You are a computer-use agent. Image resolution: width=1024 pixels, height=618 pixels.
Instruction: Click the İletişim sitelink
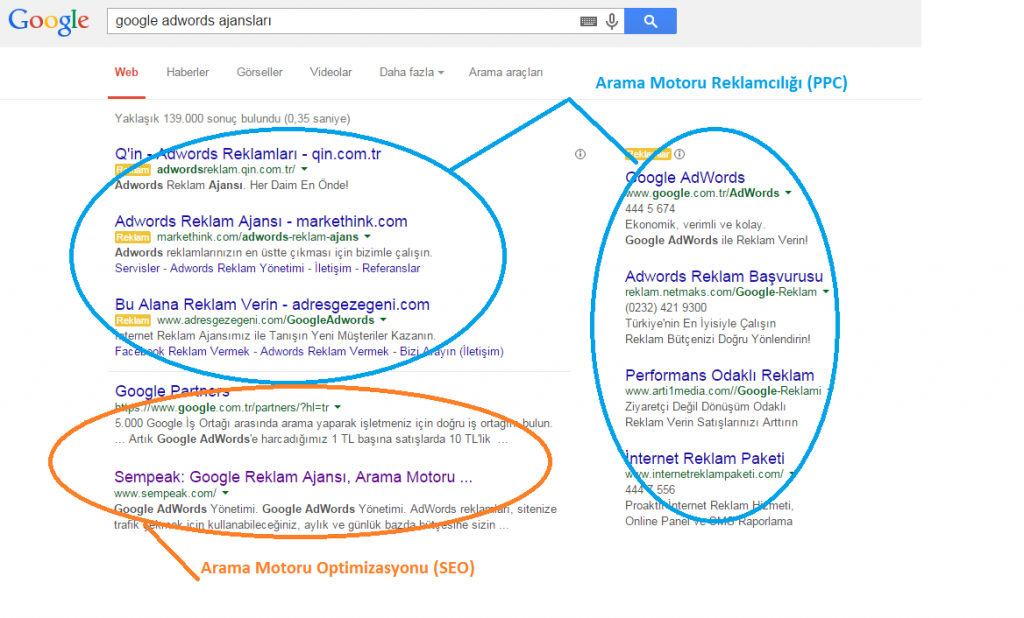[x=333, y=268]
